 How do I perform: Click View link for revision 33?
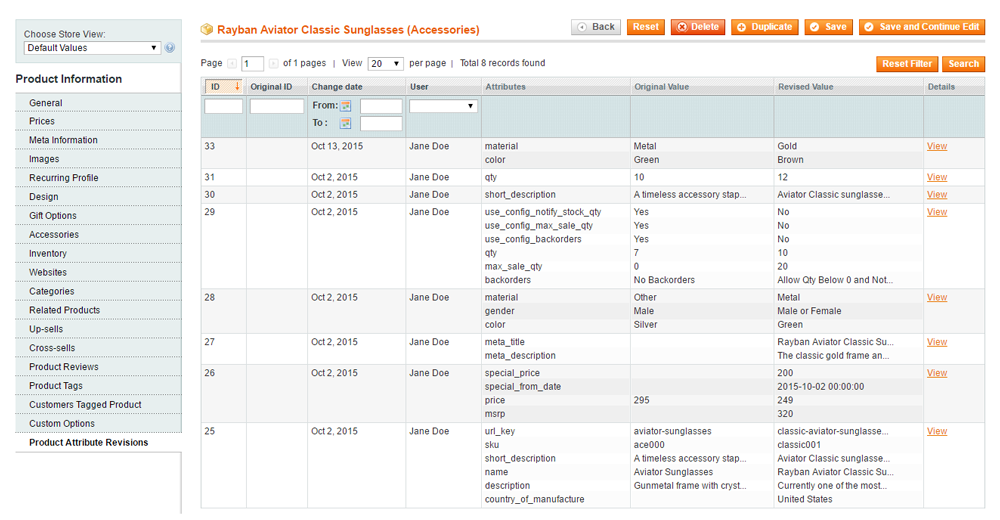936,147
